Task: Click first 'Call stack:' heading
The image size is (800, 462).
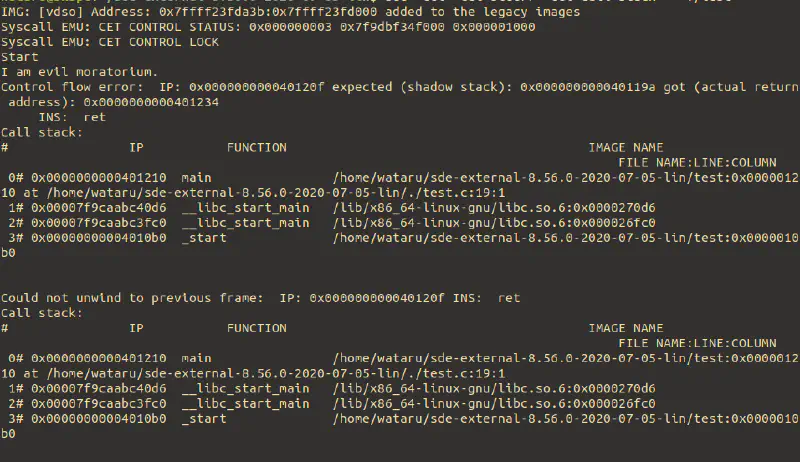Action: coord(41,132)
